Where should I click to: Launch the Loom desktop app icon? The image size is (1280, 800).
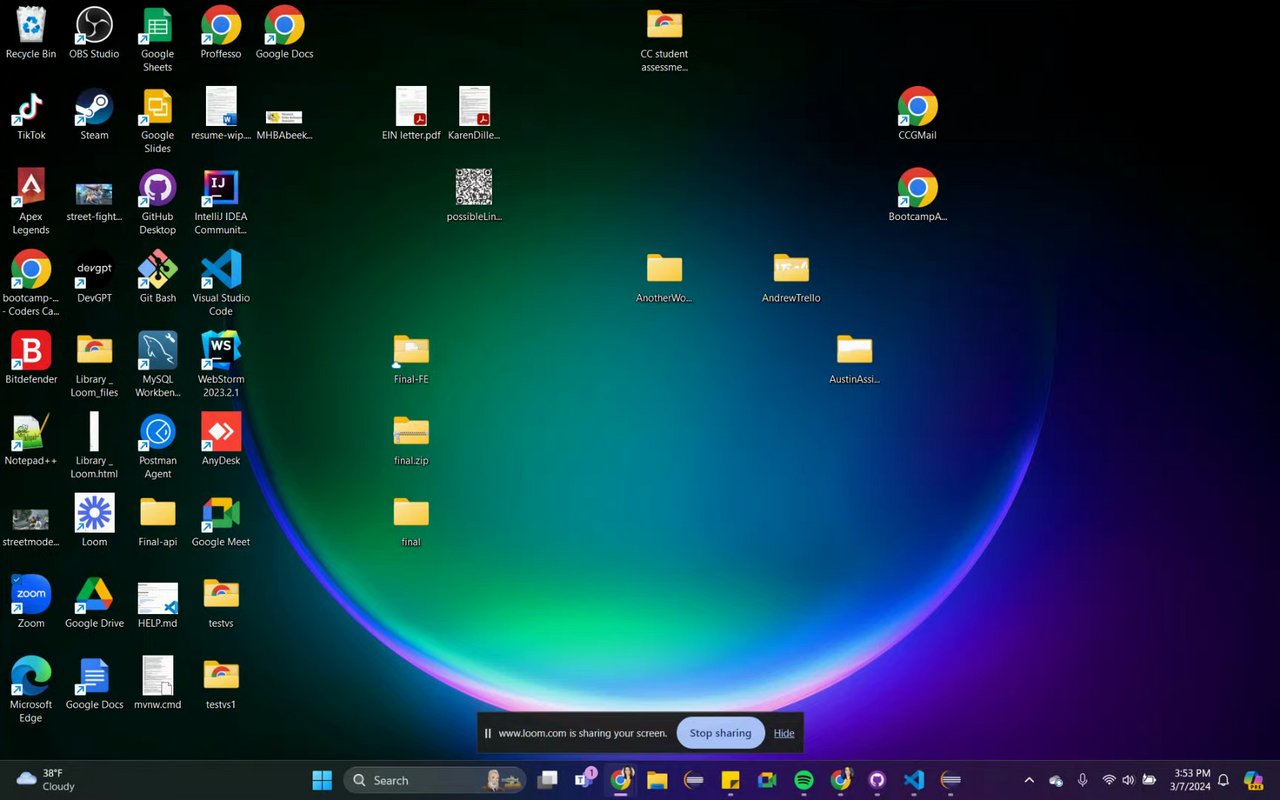pyautogui.click(x=94, y=521)
